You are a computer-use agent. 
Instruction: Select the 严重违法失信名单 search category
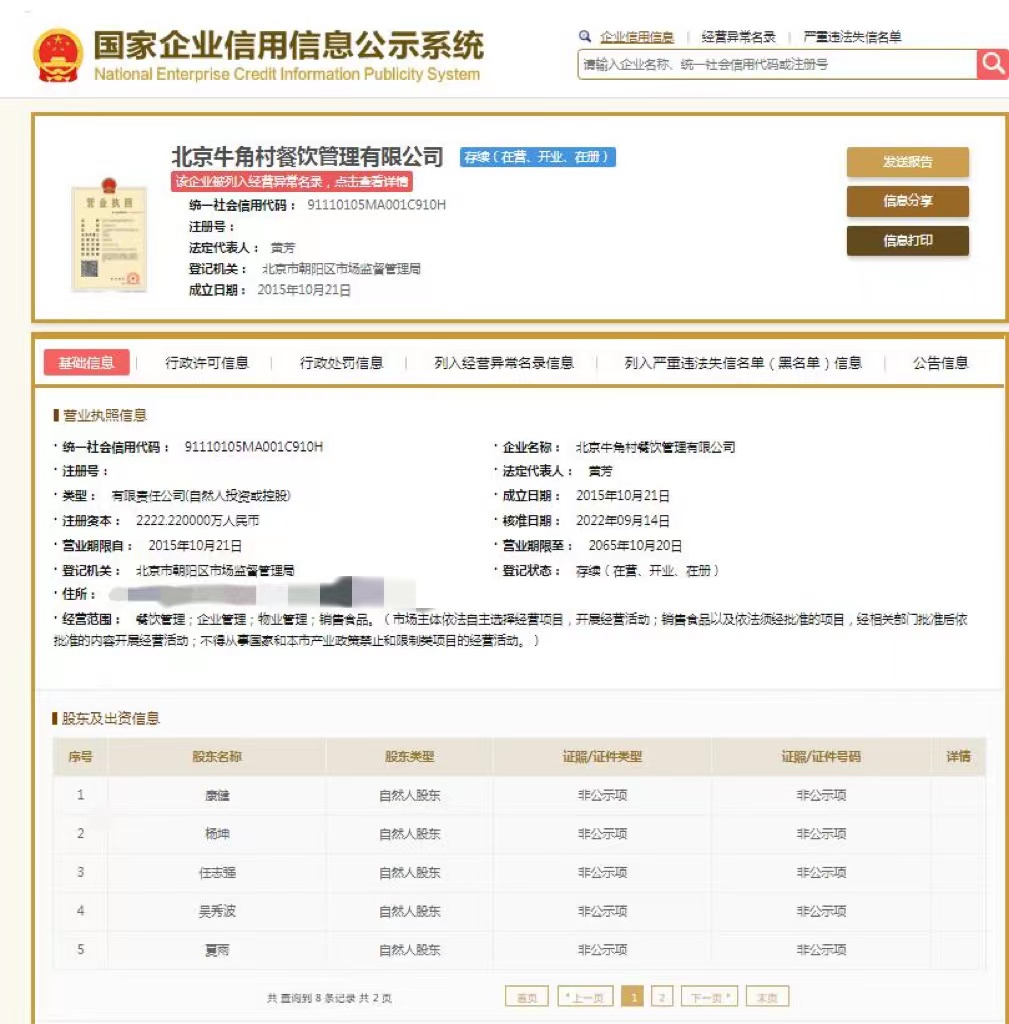[x=852, y=37]
